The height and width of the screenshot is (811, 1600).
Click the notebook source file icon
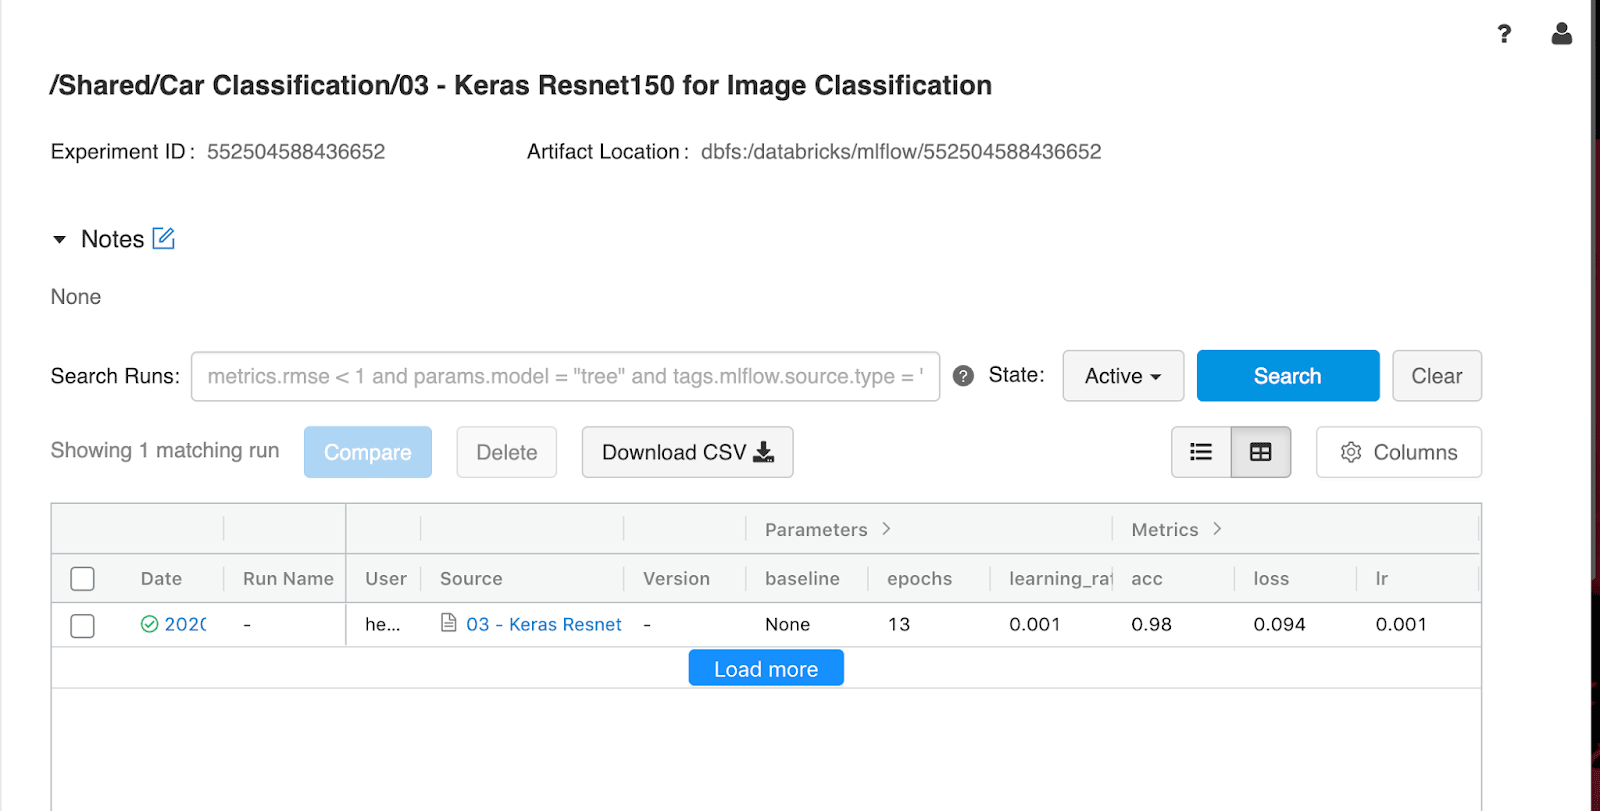449,623
